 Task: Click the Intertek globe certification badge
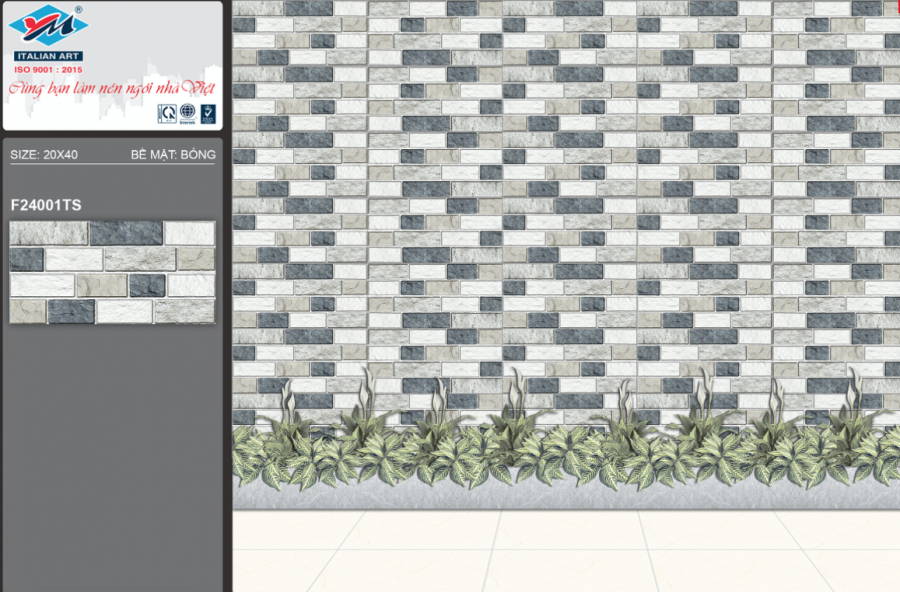[x=186, y=114]
